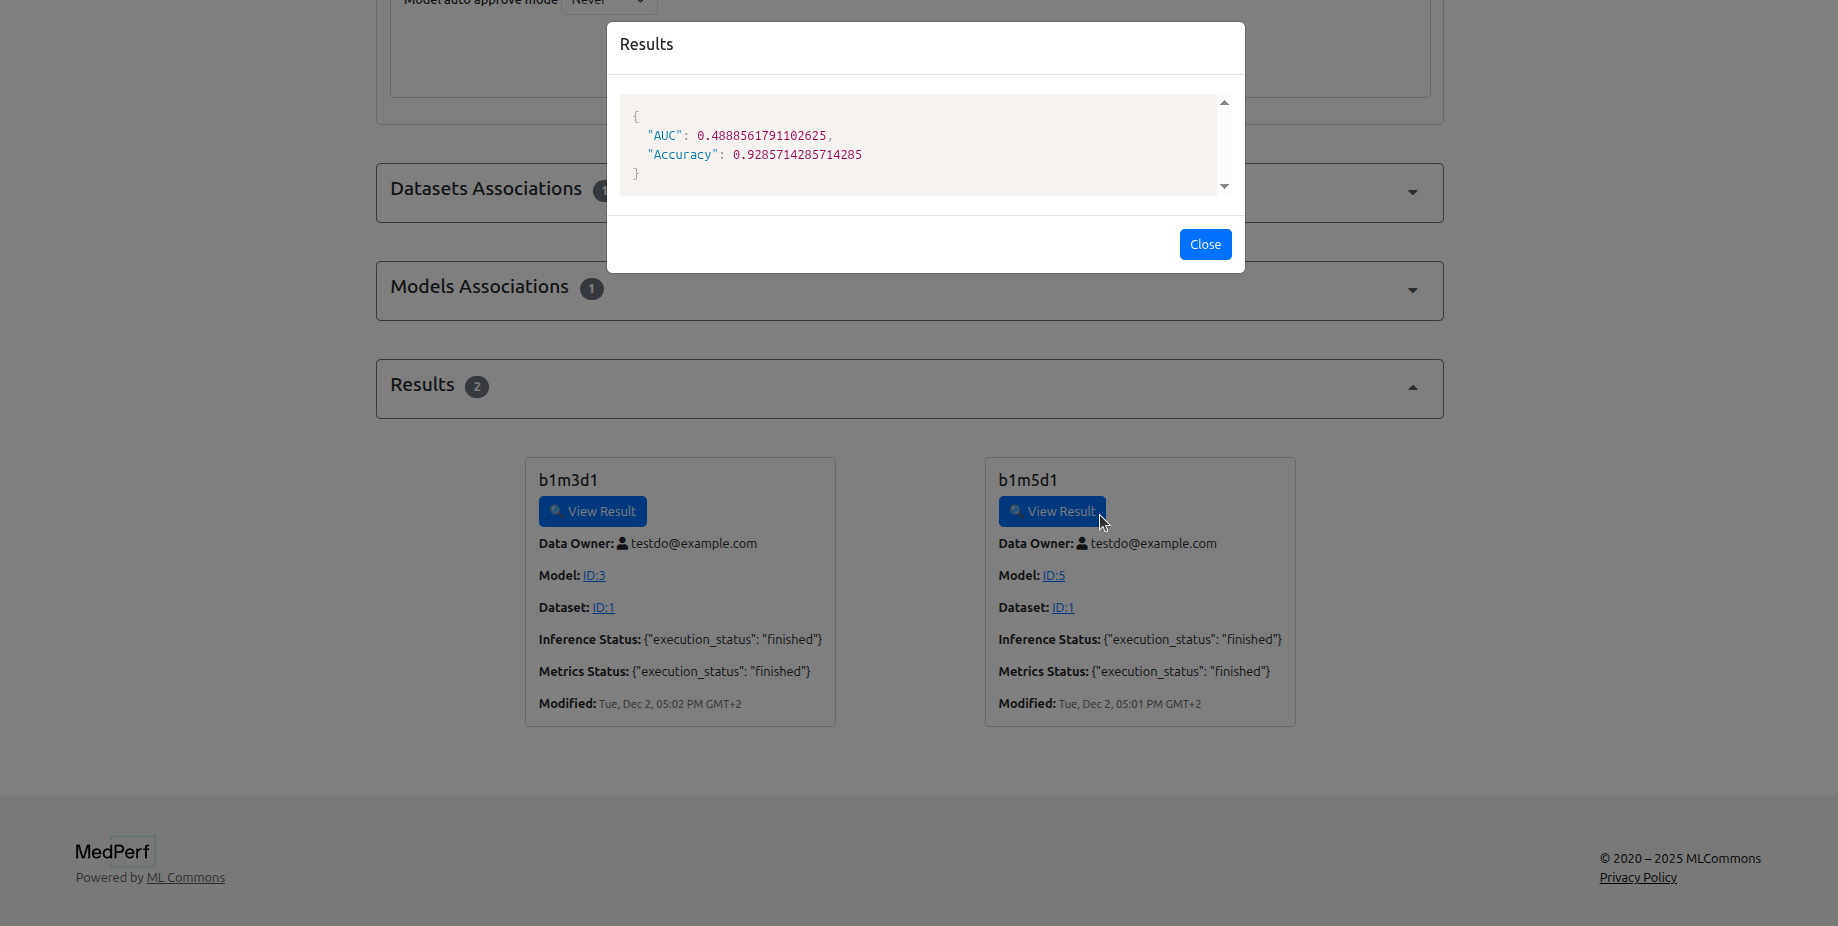The width and height of the screenshot is (1838, 926).
Task: Click the MedPerf logo in the footer
Action: coord(113,852)
